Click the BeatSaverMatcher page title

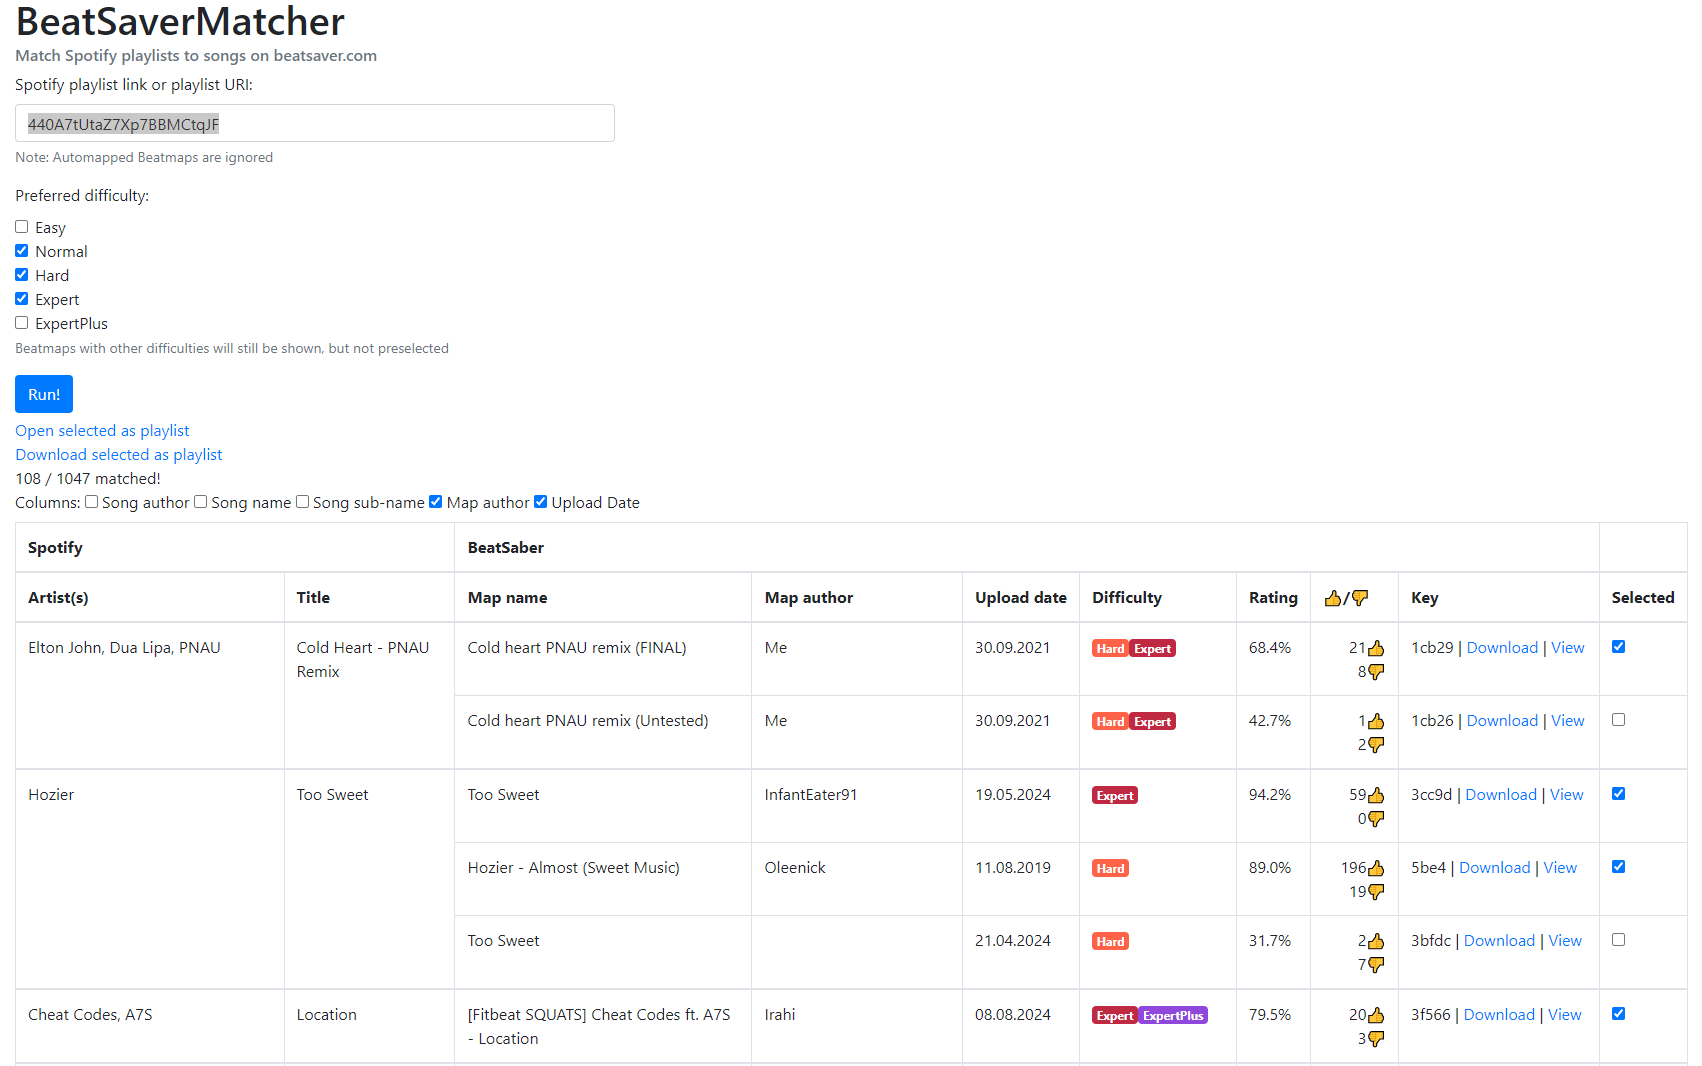click(180, 21)
